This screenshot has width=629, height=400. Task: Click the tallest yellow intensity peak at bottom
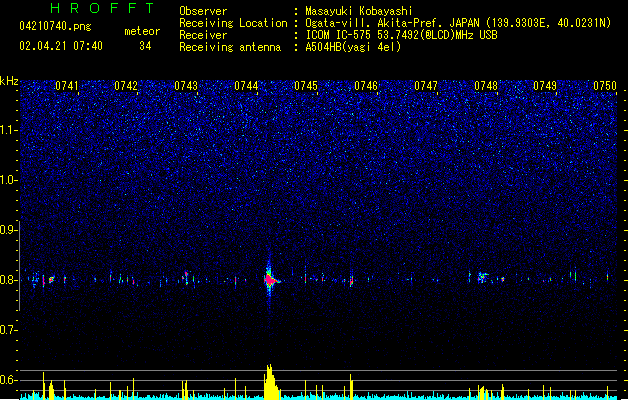[x=270, y=382]
